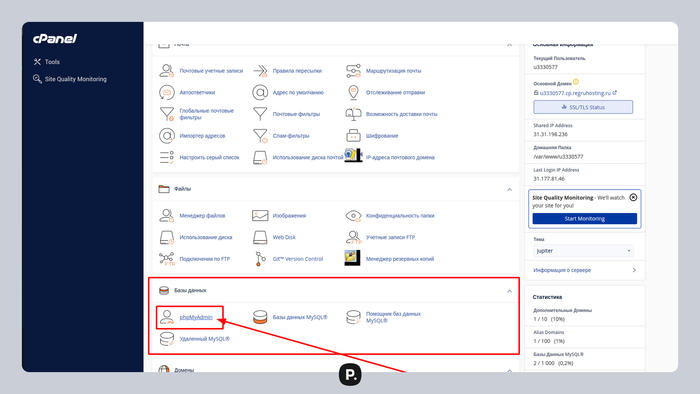Open Git Version Control icon
Image resolution: width=700 pixels, height=394 pixels.
[x=260, y=259]
